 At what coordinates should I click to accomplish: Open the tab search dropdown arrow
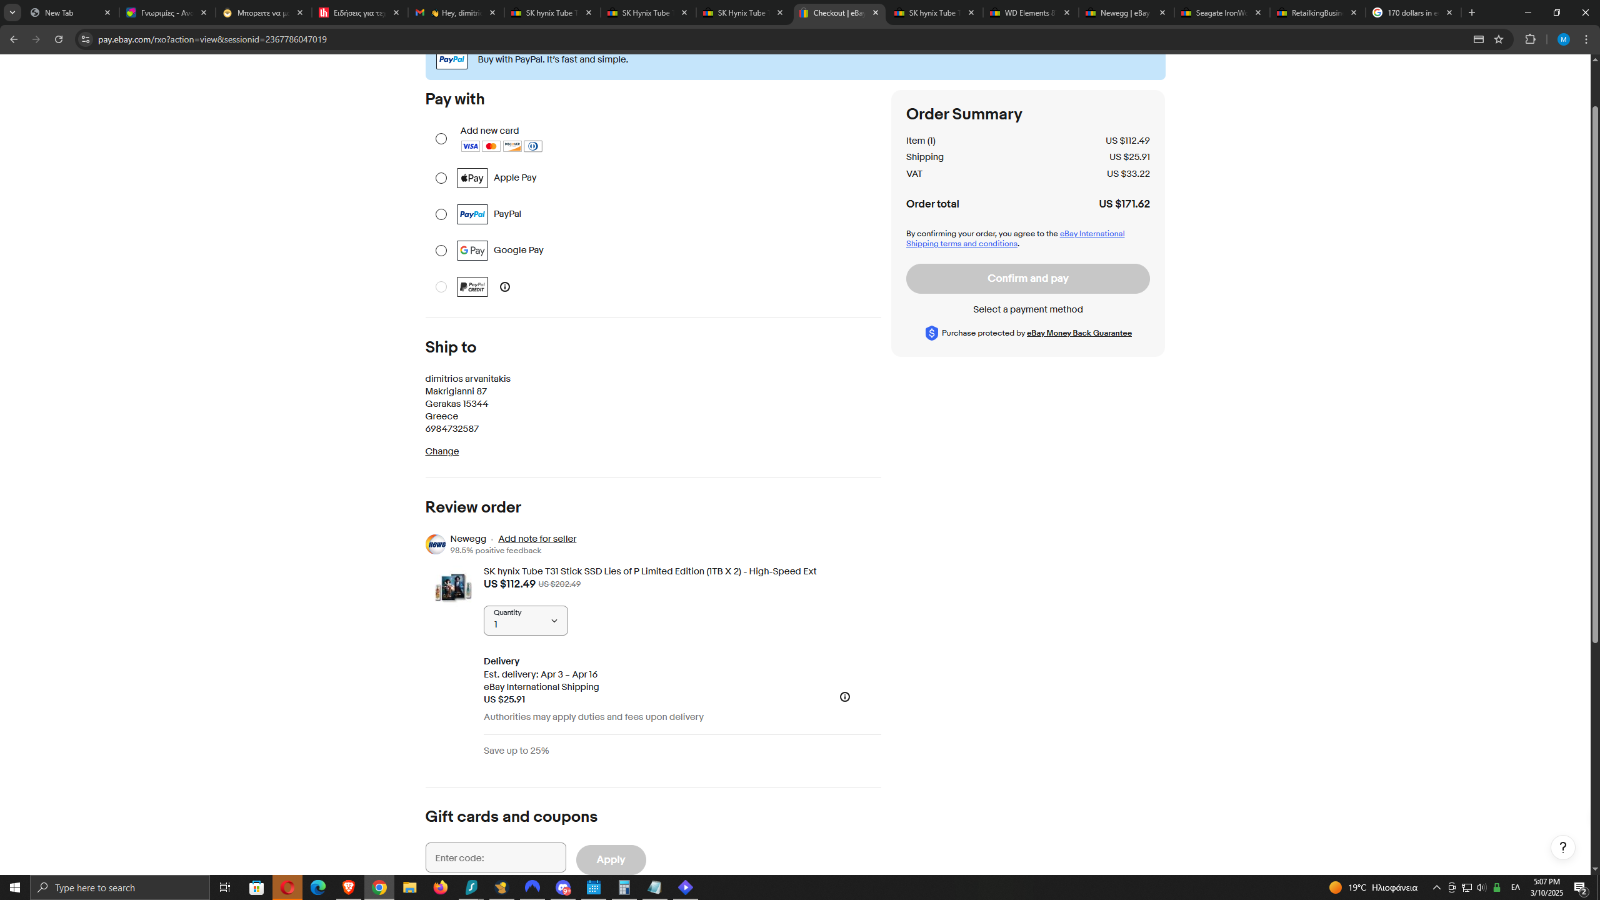coord(12,13)
